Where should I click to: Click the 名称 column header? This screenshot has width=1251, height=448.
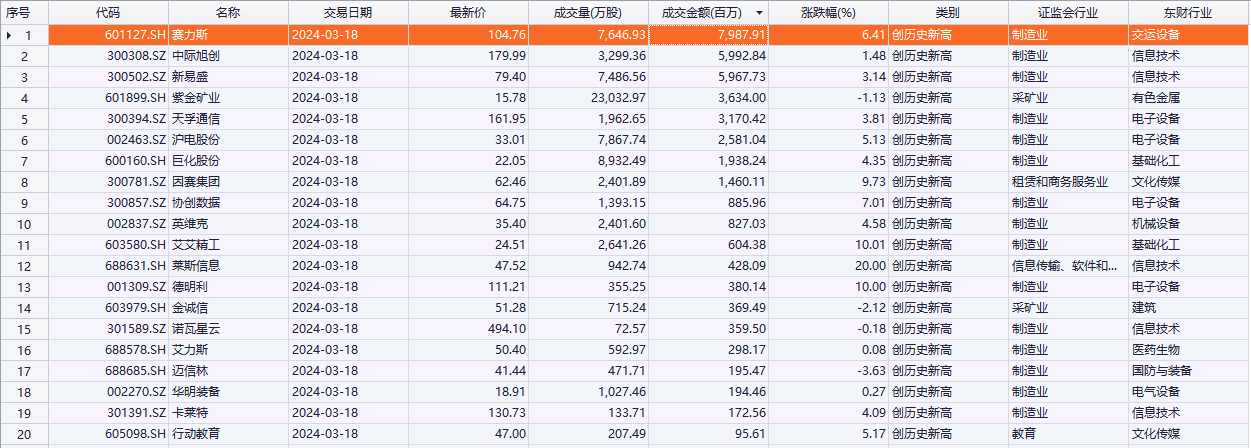click(x=228, y=13)
